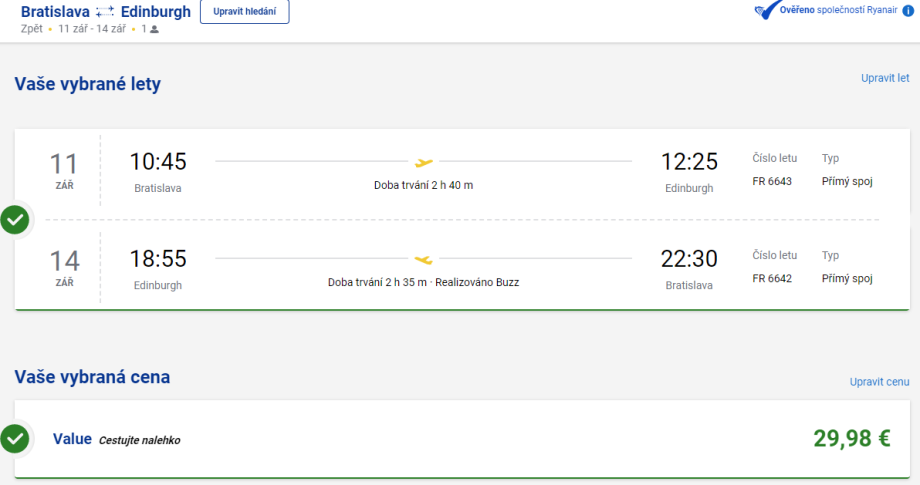
Task: Open the info icon next to Ryanair
Action: click(x=908, y=11)
